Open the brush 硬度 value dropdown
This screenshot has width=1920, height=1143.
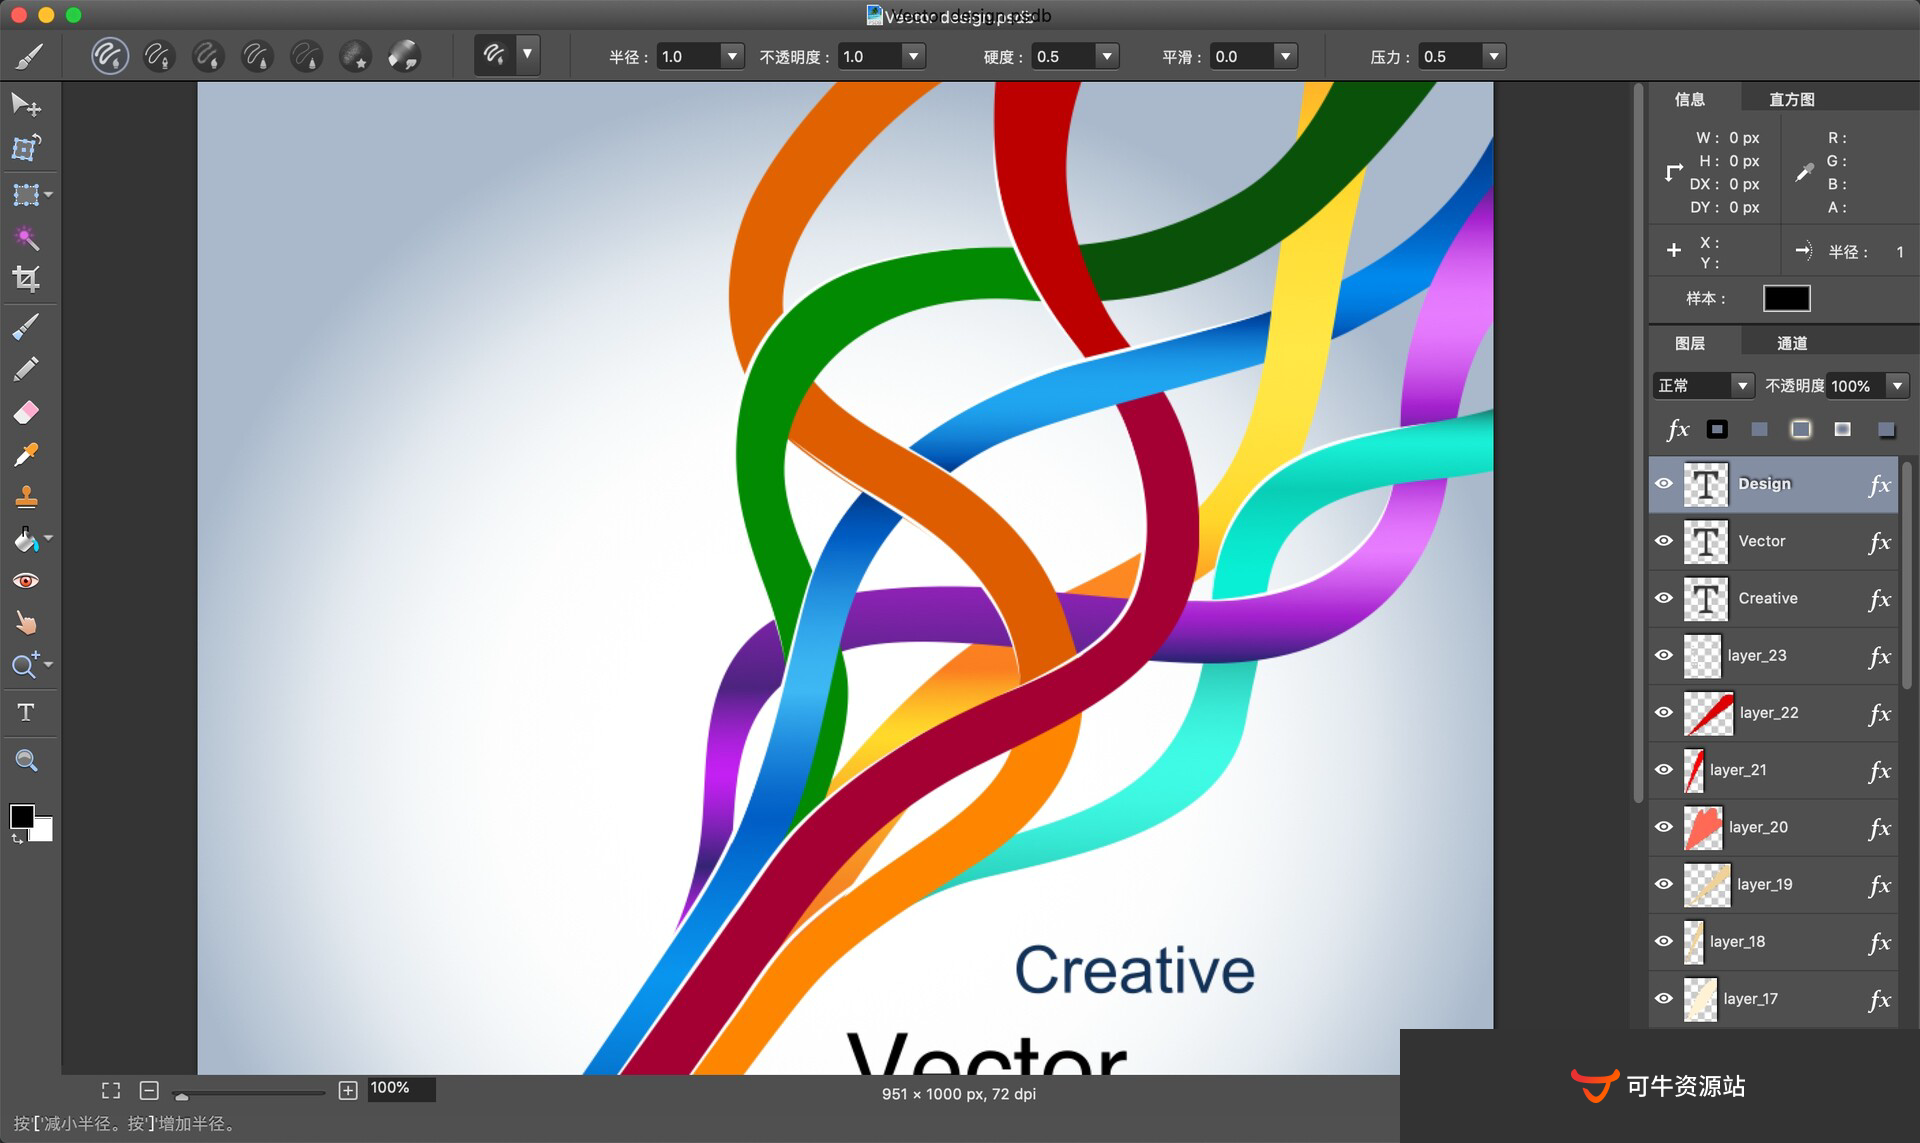(x=1106, y=56)
